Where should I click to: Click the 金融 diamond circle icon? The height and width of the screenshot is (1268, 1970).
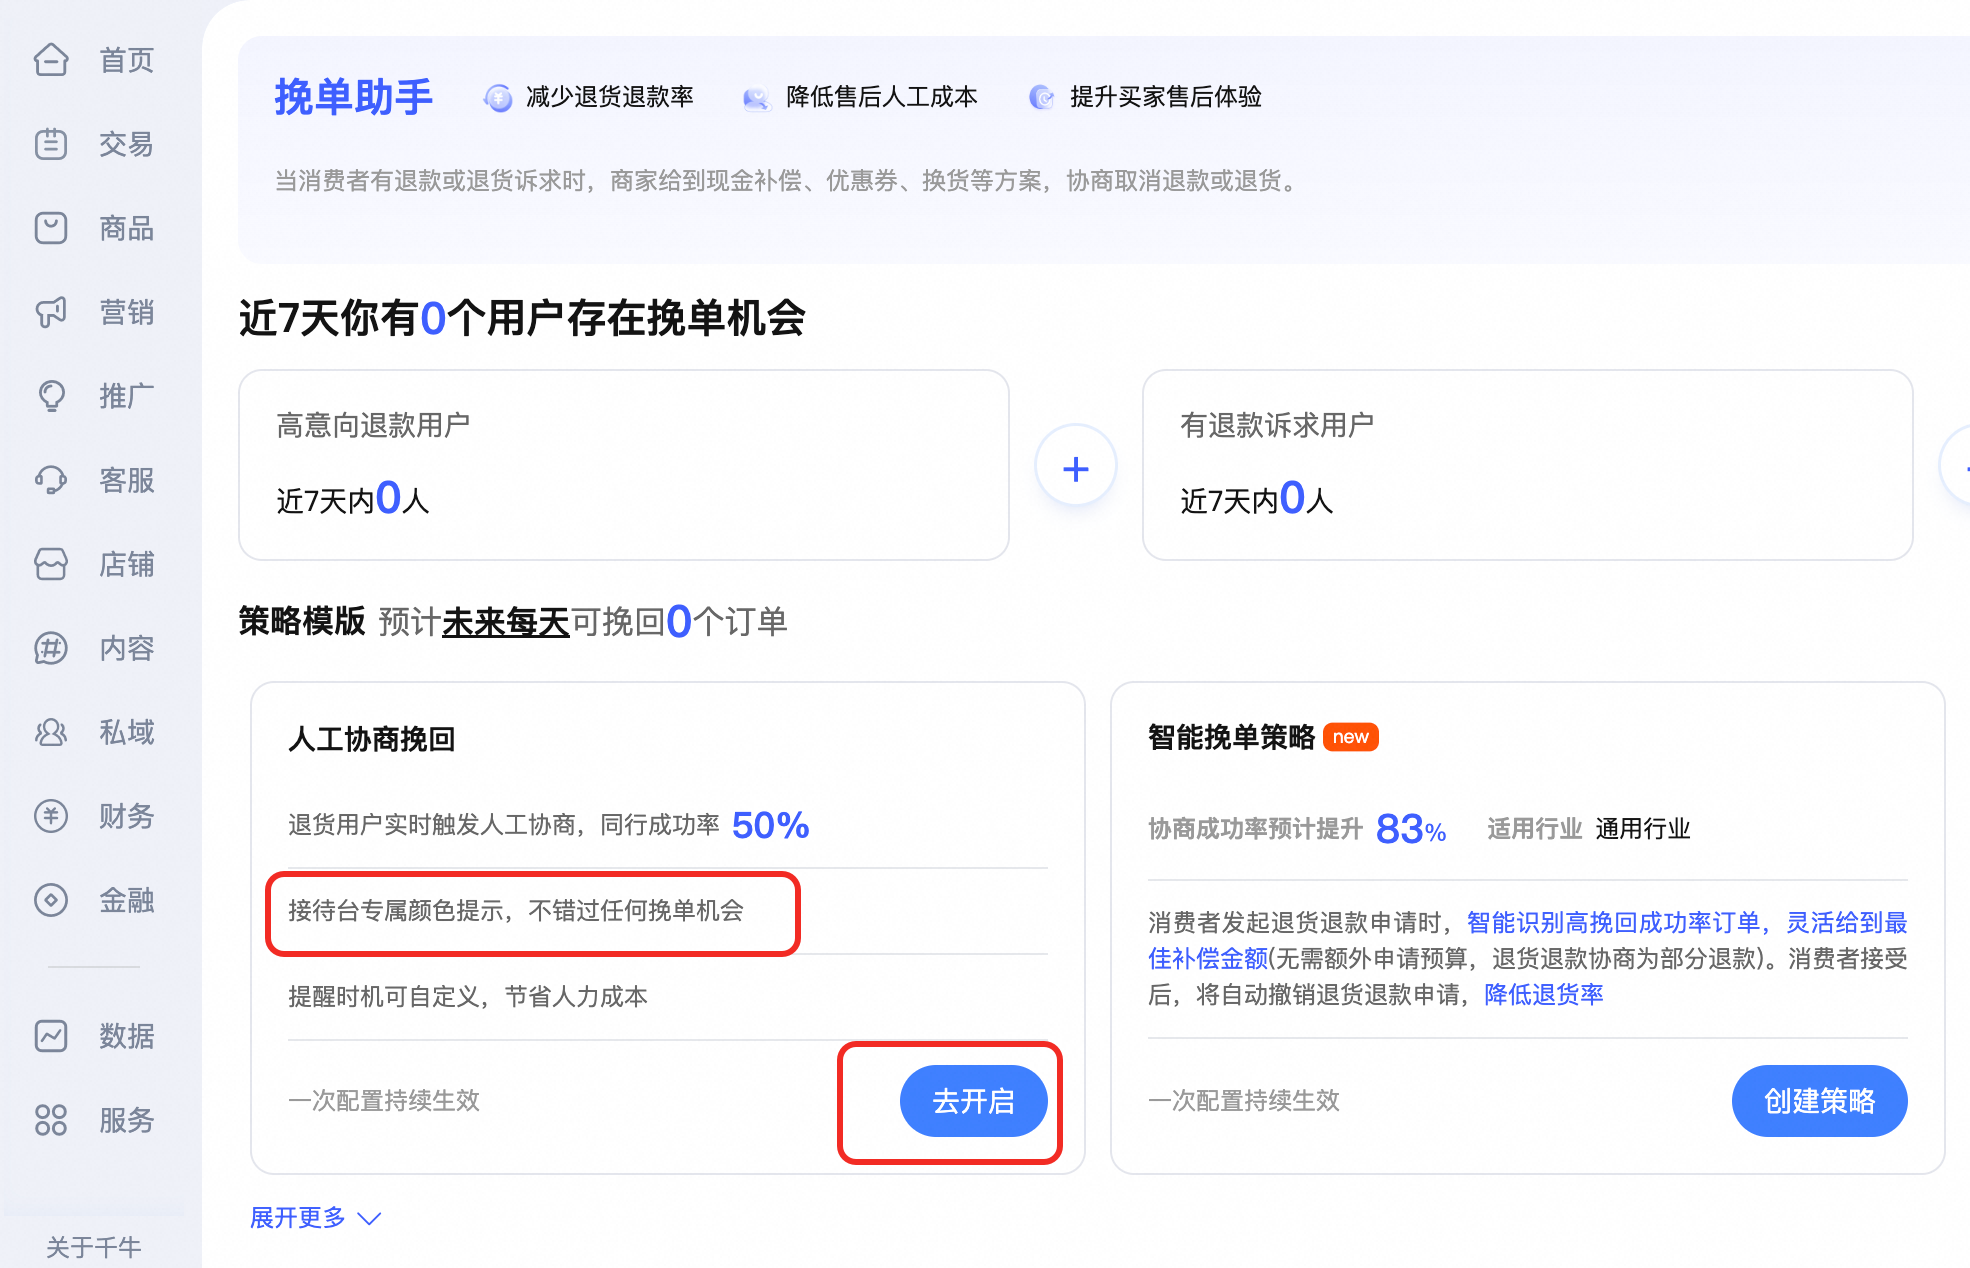[x=51, y=900]
